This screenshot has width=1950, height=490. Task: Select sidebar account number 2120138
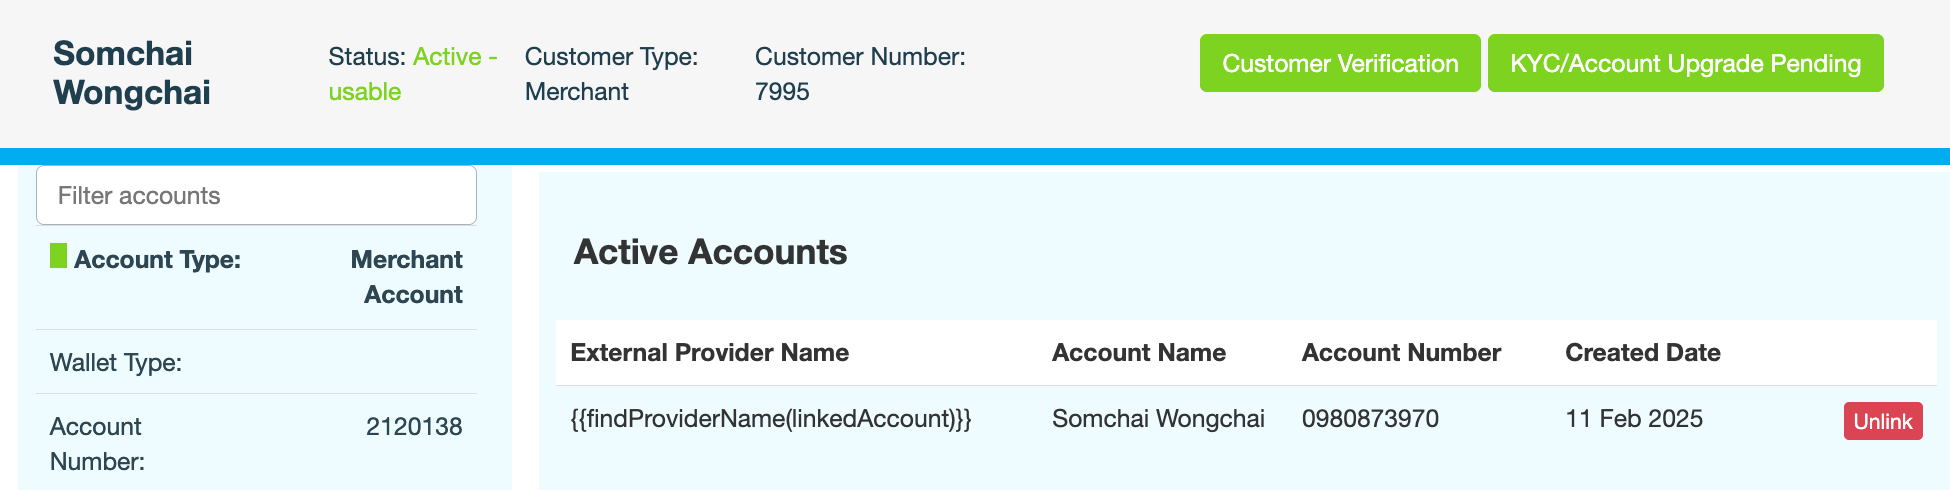414,427
